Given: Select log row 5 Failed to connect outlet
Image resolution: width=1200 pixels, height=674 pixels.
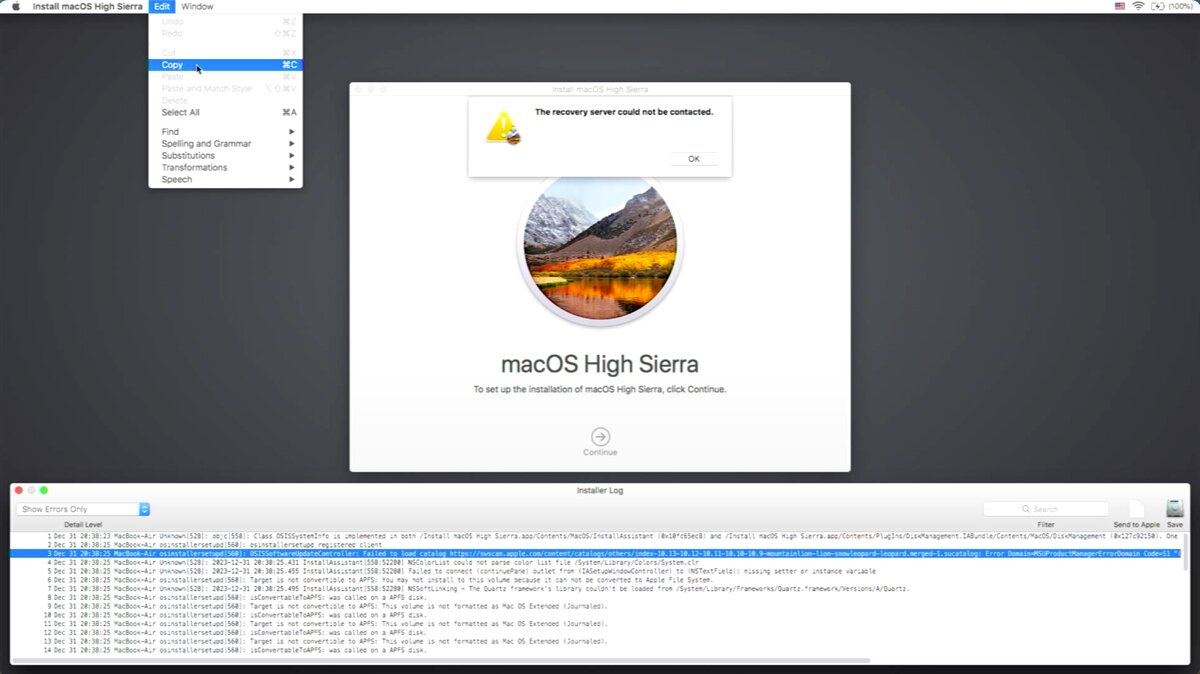Looking at the screenshot, I should click(x=597, y=571).
